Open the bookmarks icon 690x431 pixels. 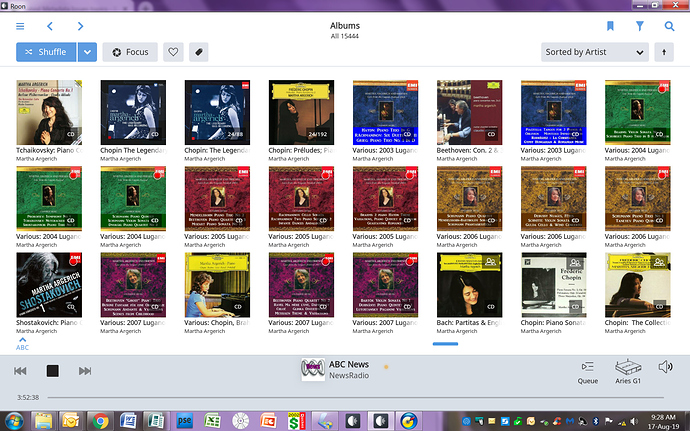(x=610, y=26)
